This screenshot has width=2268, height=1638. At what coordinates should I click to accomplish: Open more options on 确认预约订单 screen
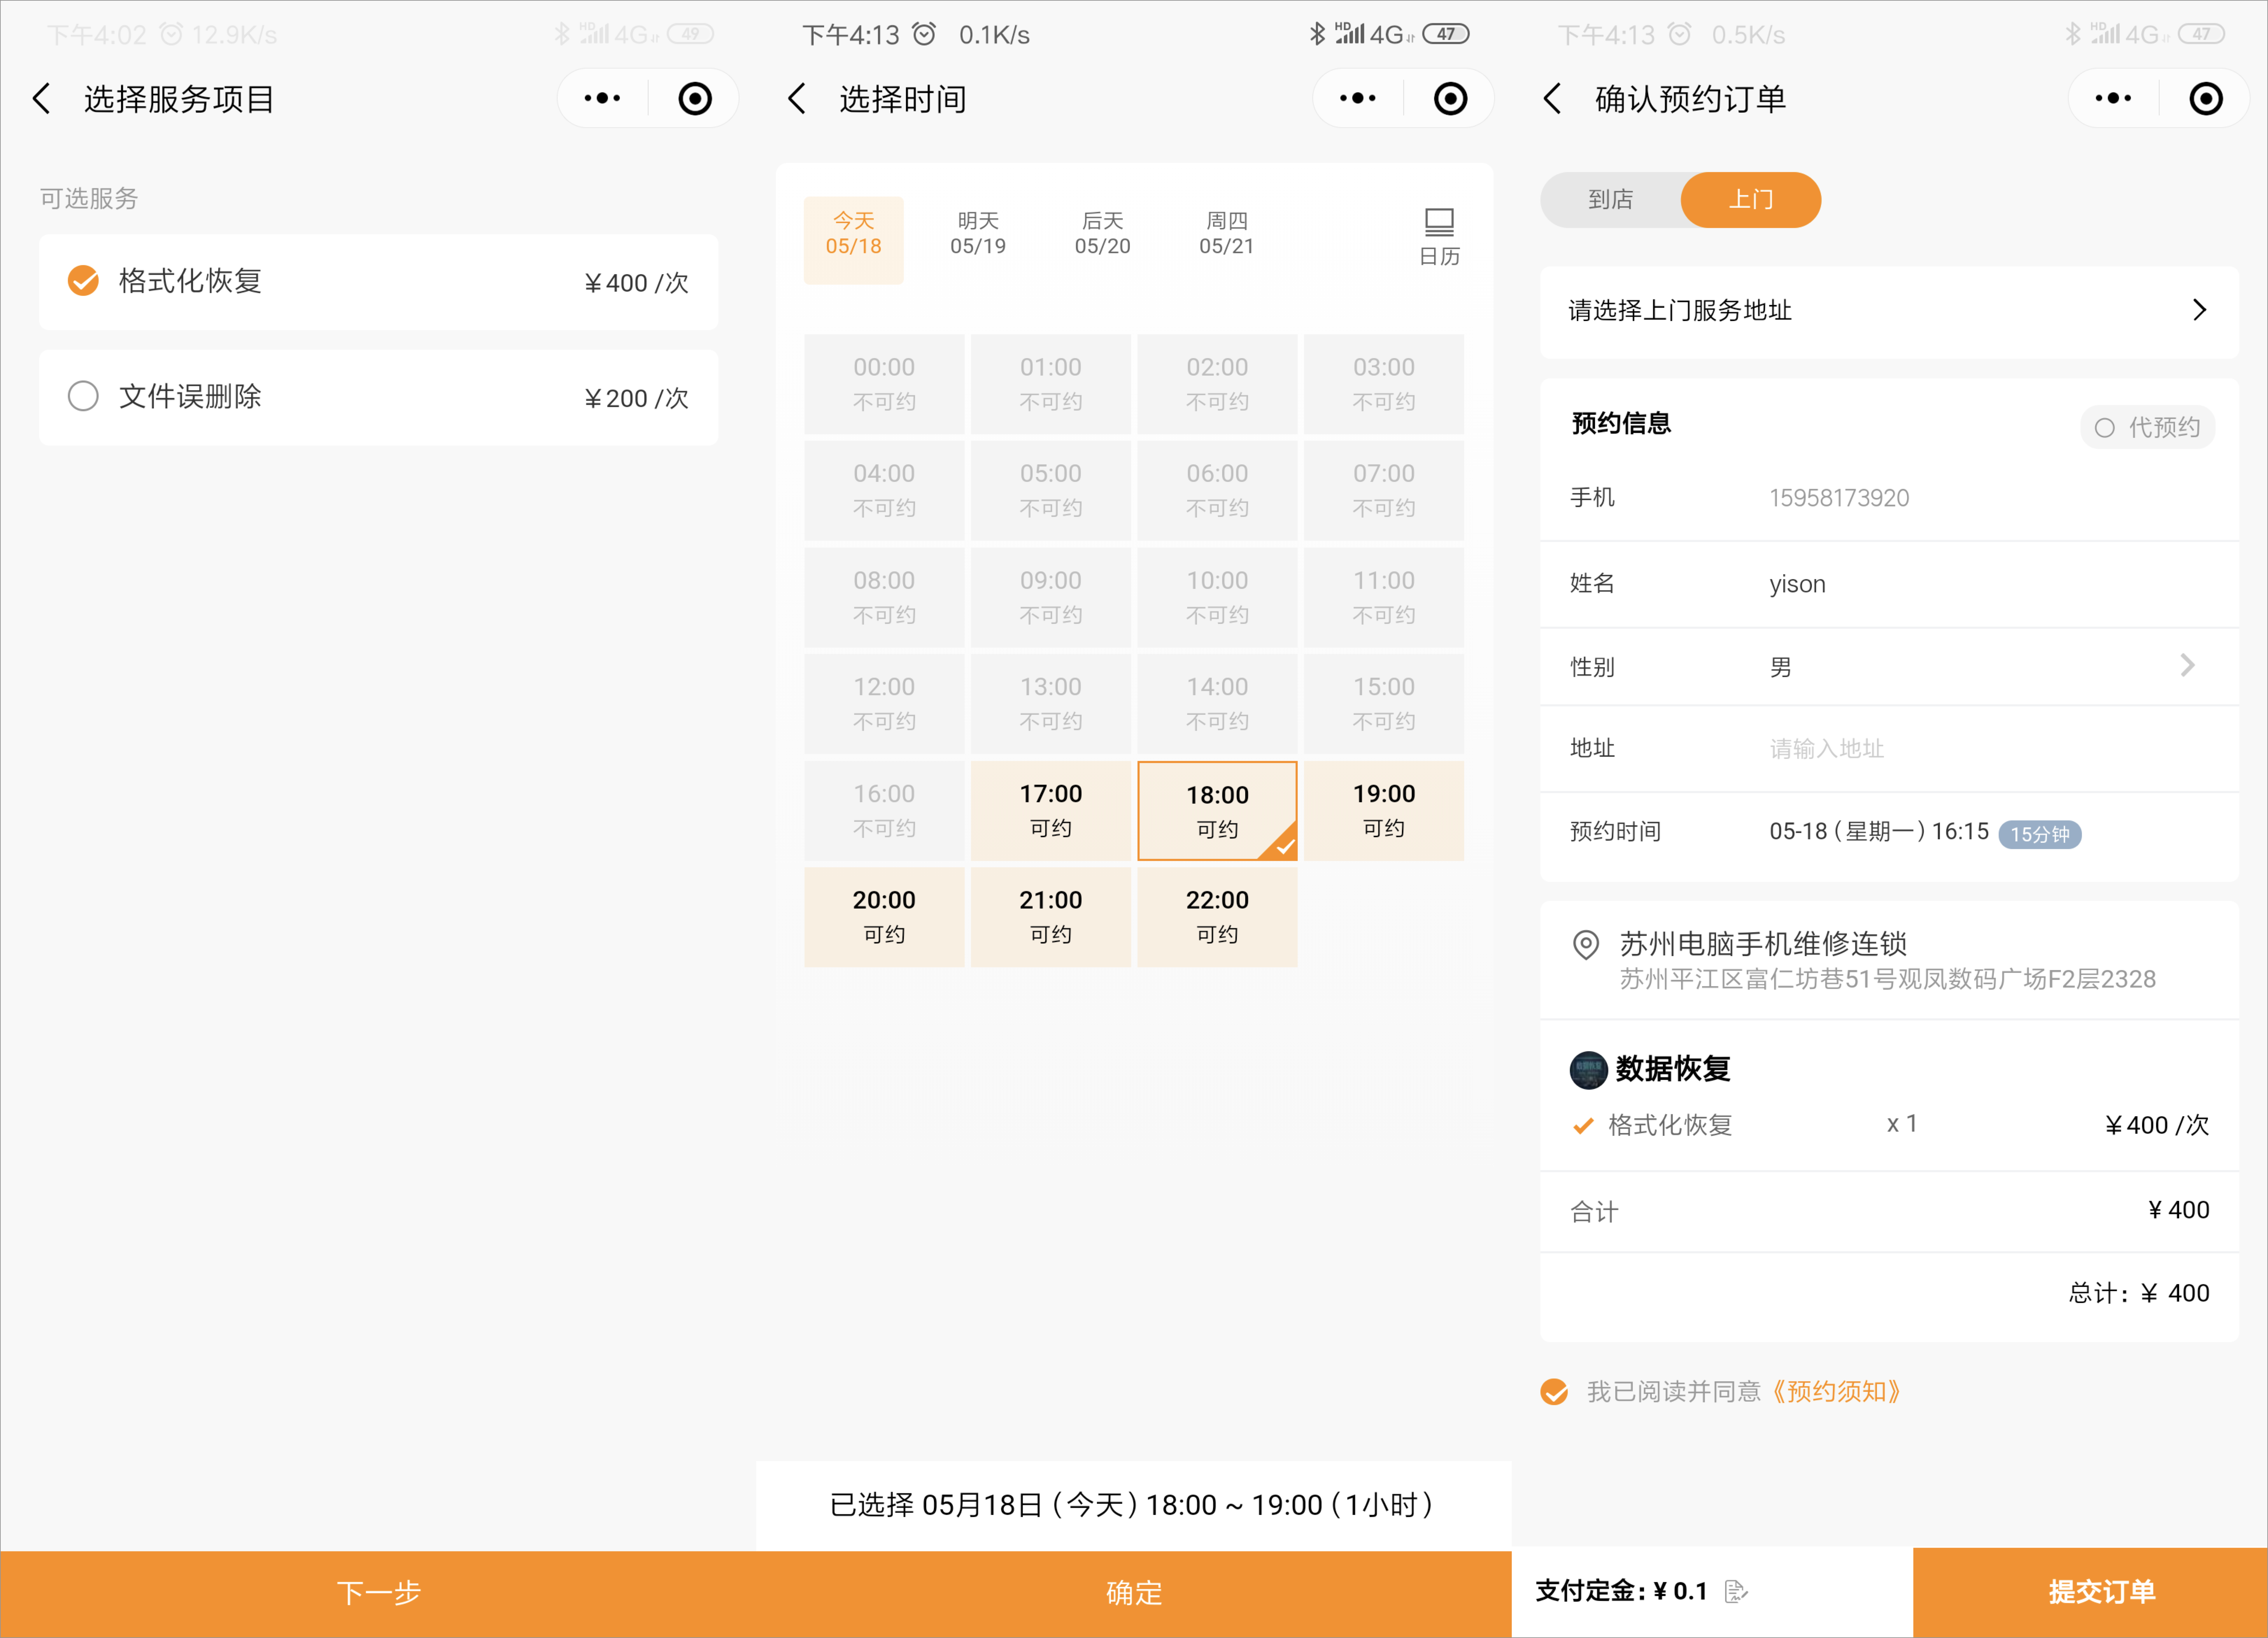coord(2113,98)
